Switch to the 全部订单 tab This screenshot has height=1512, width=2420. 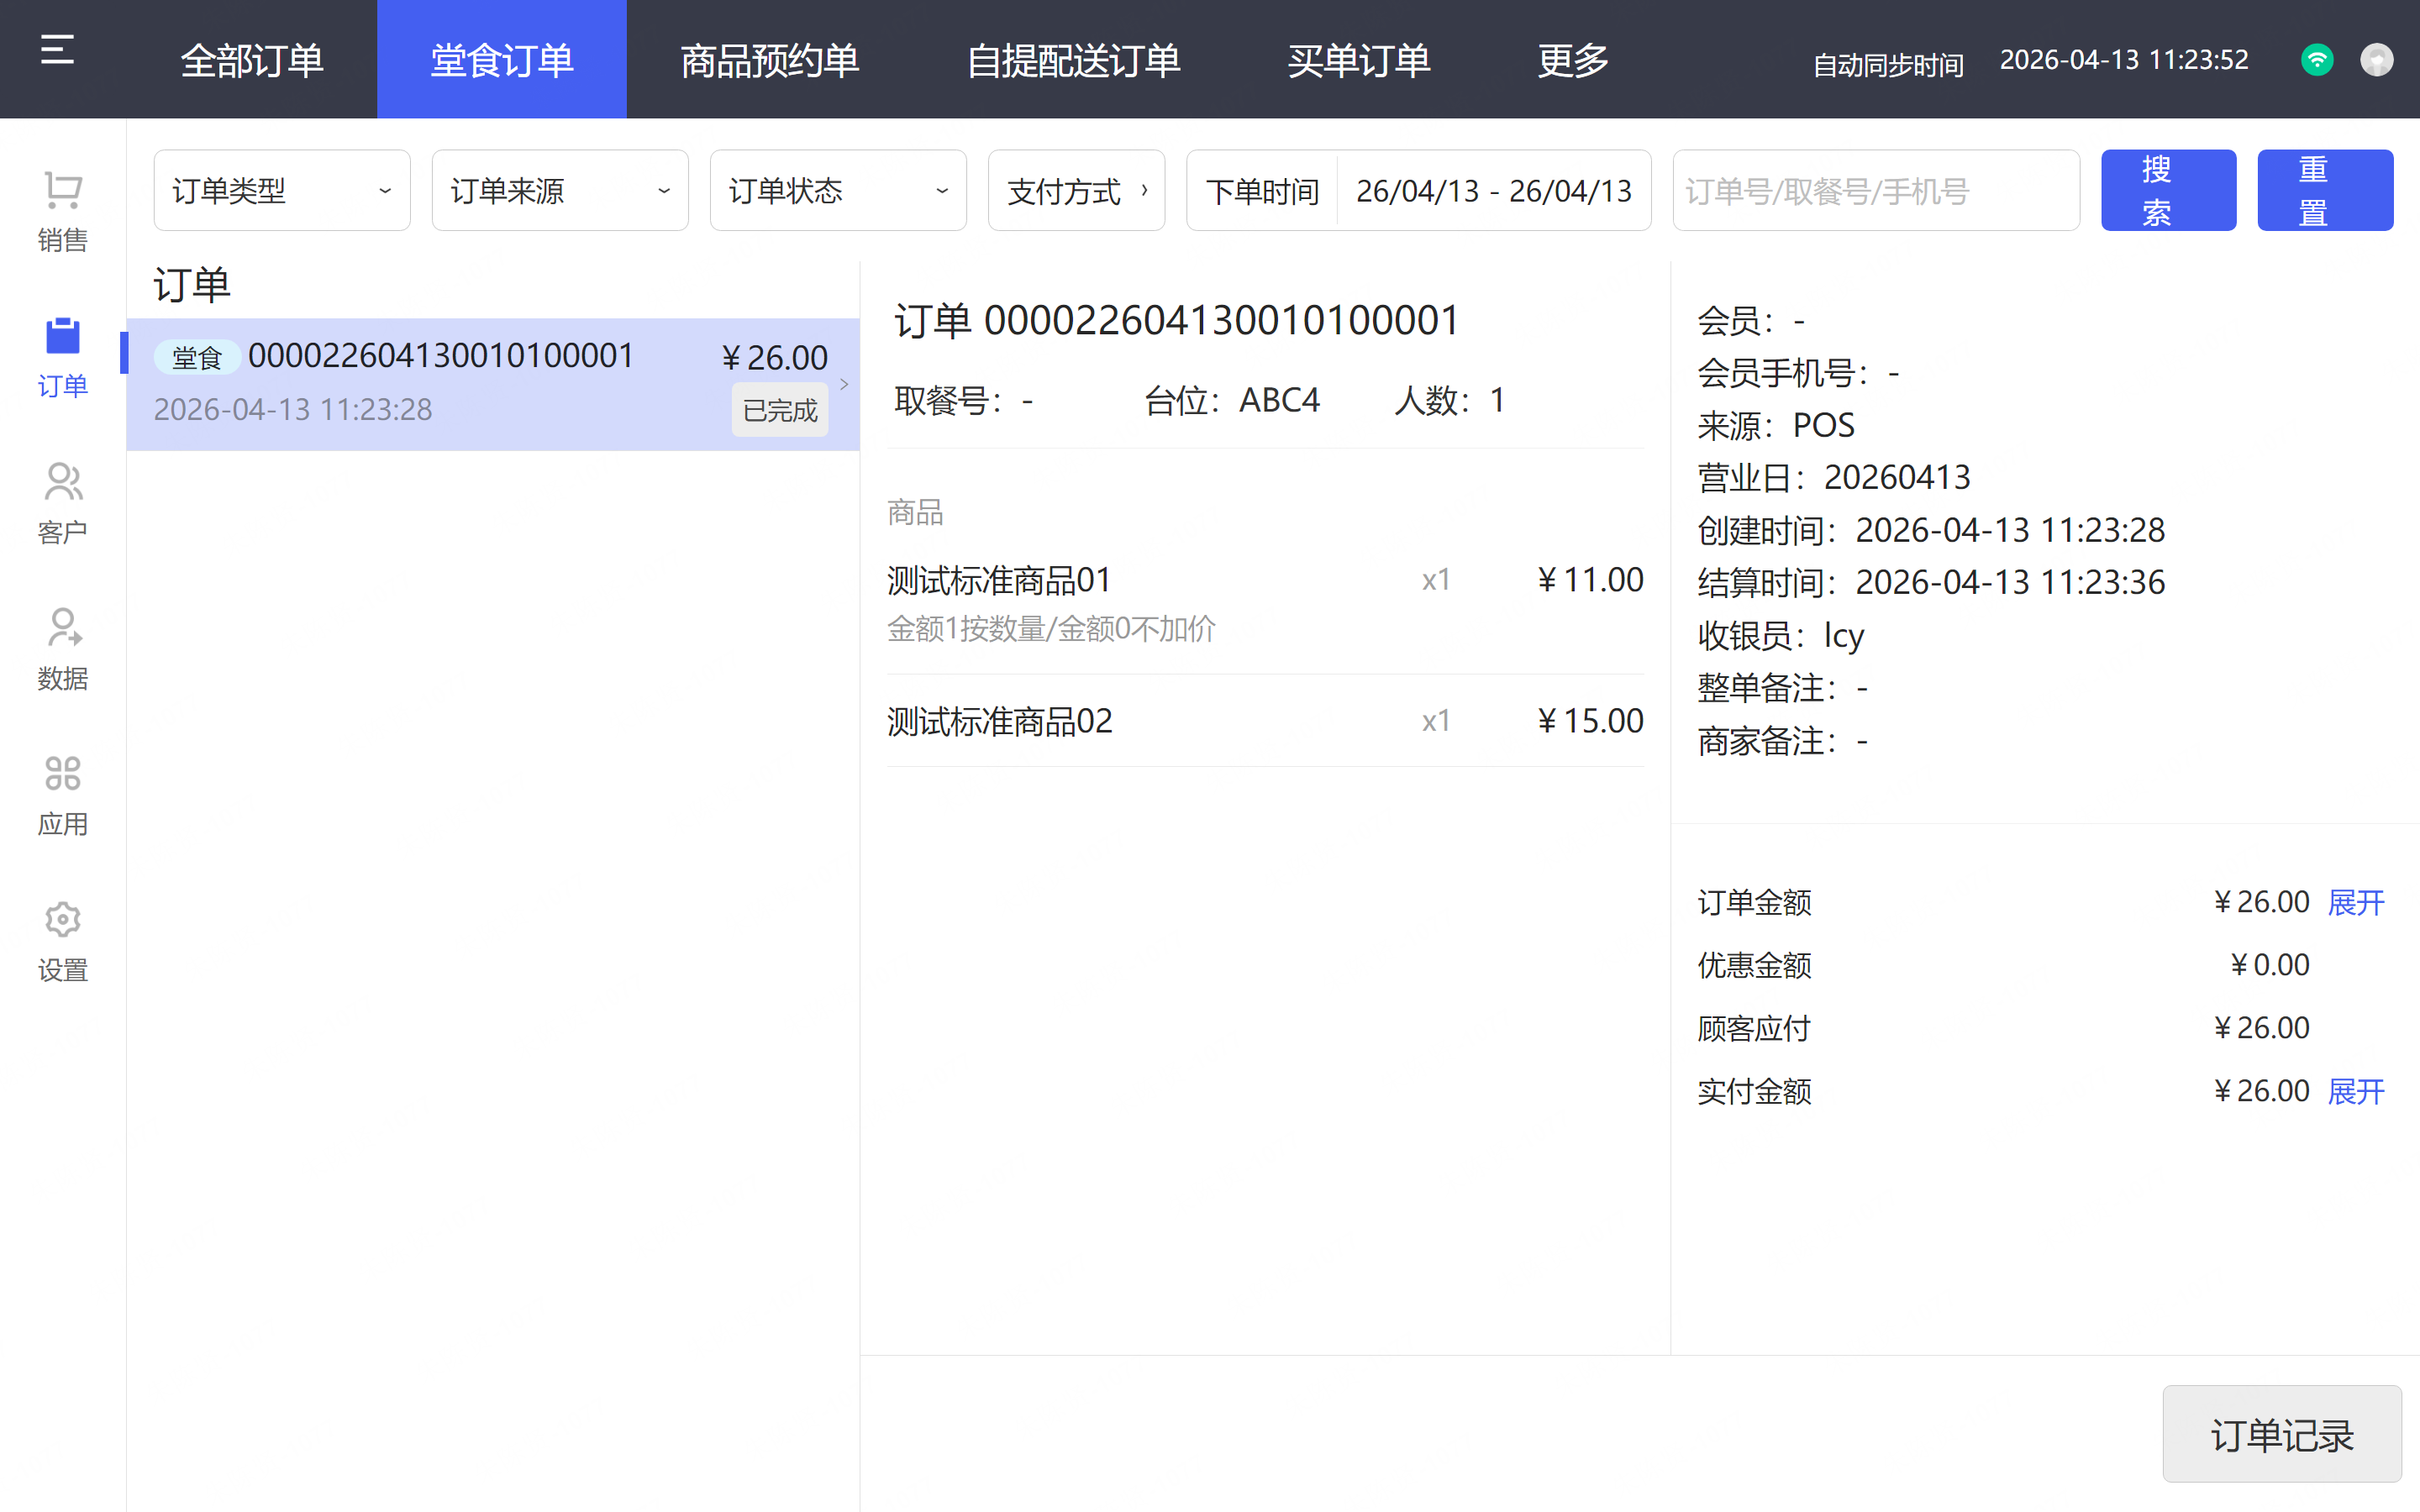(252, 60)
